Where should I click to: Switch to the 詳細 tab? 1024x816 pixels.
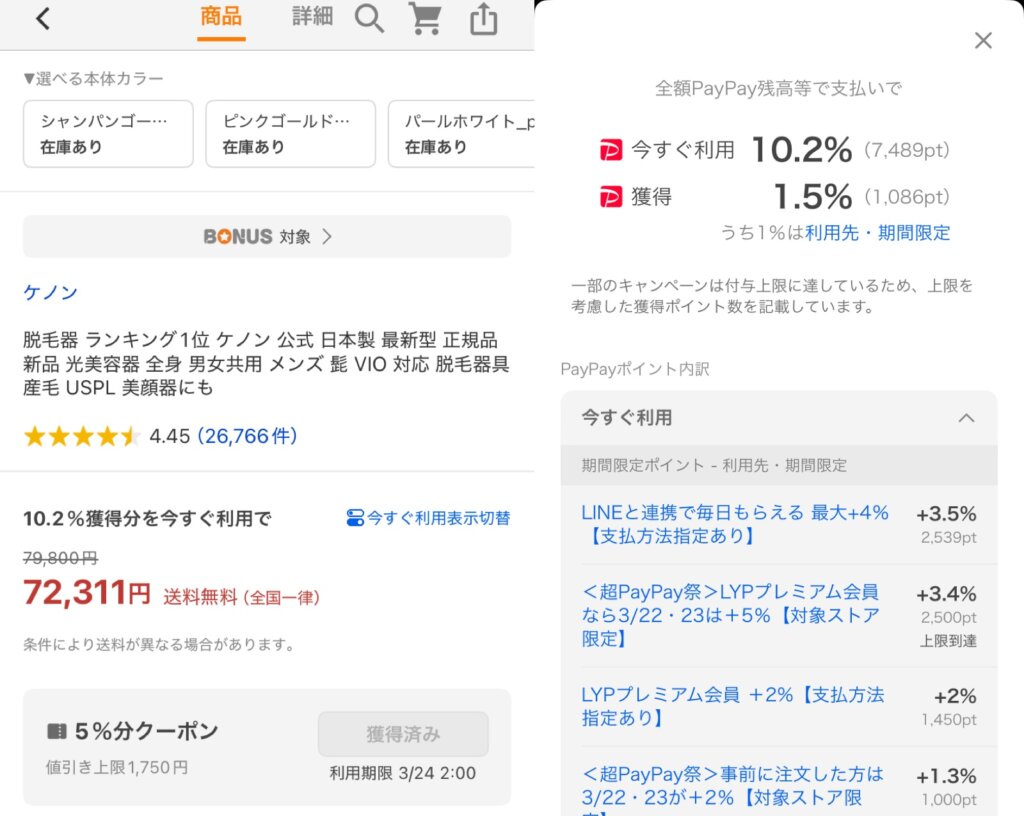coord(312,16)
